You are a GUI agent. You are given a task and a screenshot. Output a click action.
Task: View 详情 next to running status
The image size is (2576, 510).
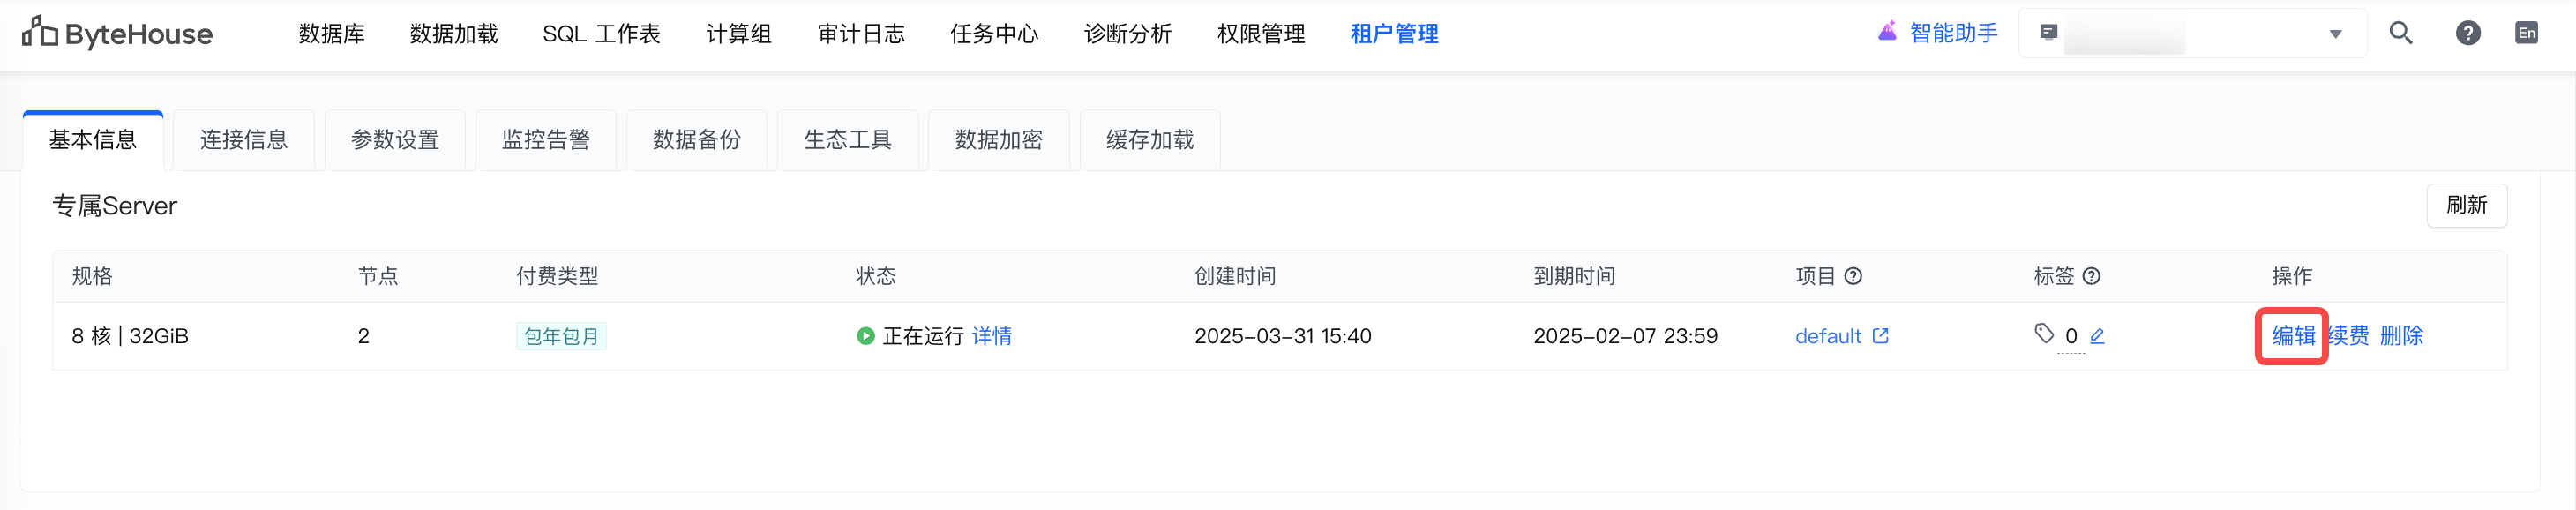click(x=991, y=336)
